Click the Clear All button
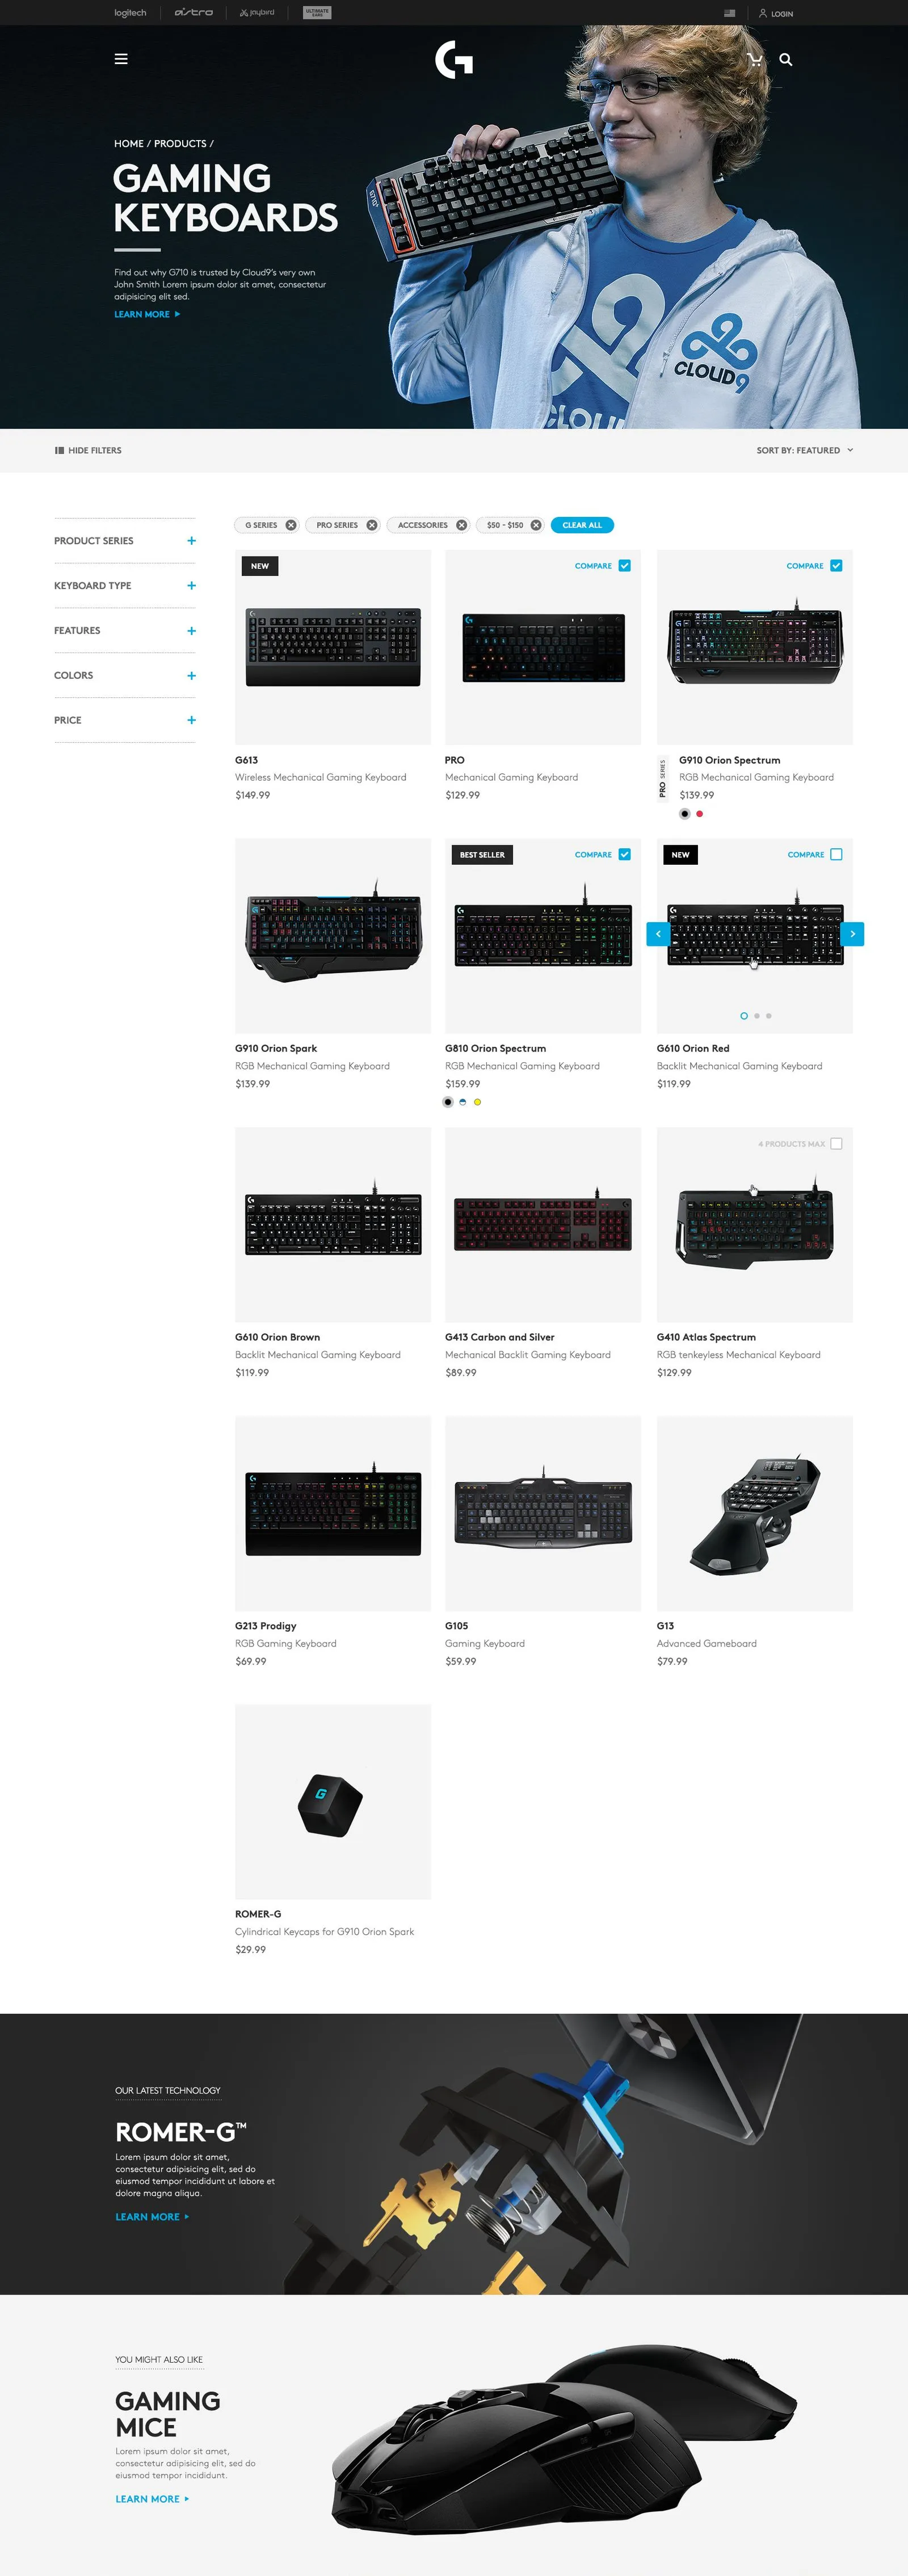908x2576 pixels. click(x=582, y=525)
